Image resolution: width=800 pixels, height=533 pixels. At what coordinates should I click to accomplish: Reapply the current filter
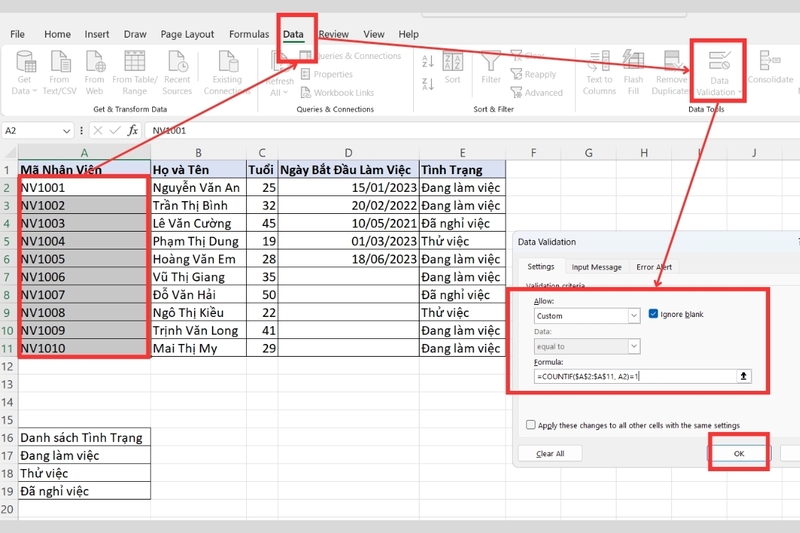(534, 74)
